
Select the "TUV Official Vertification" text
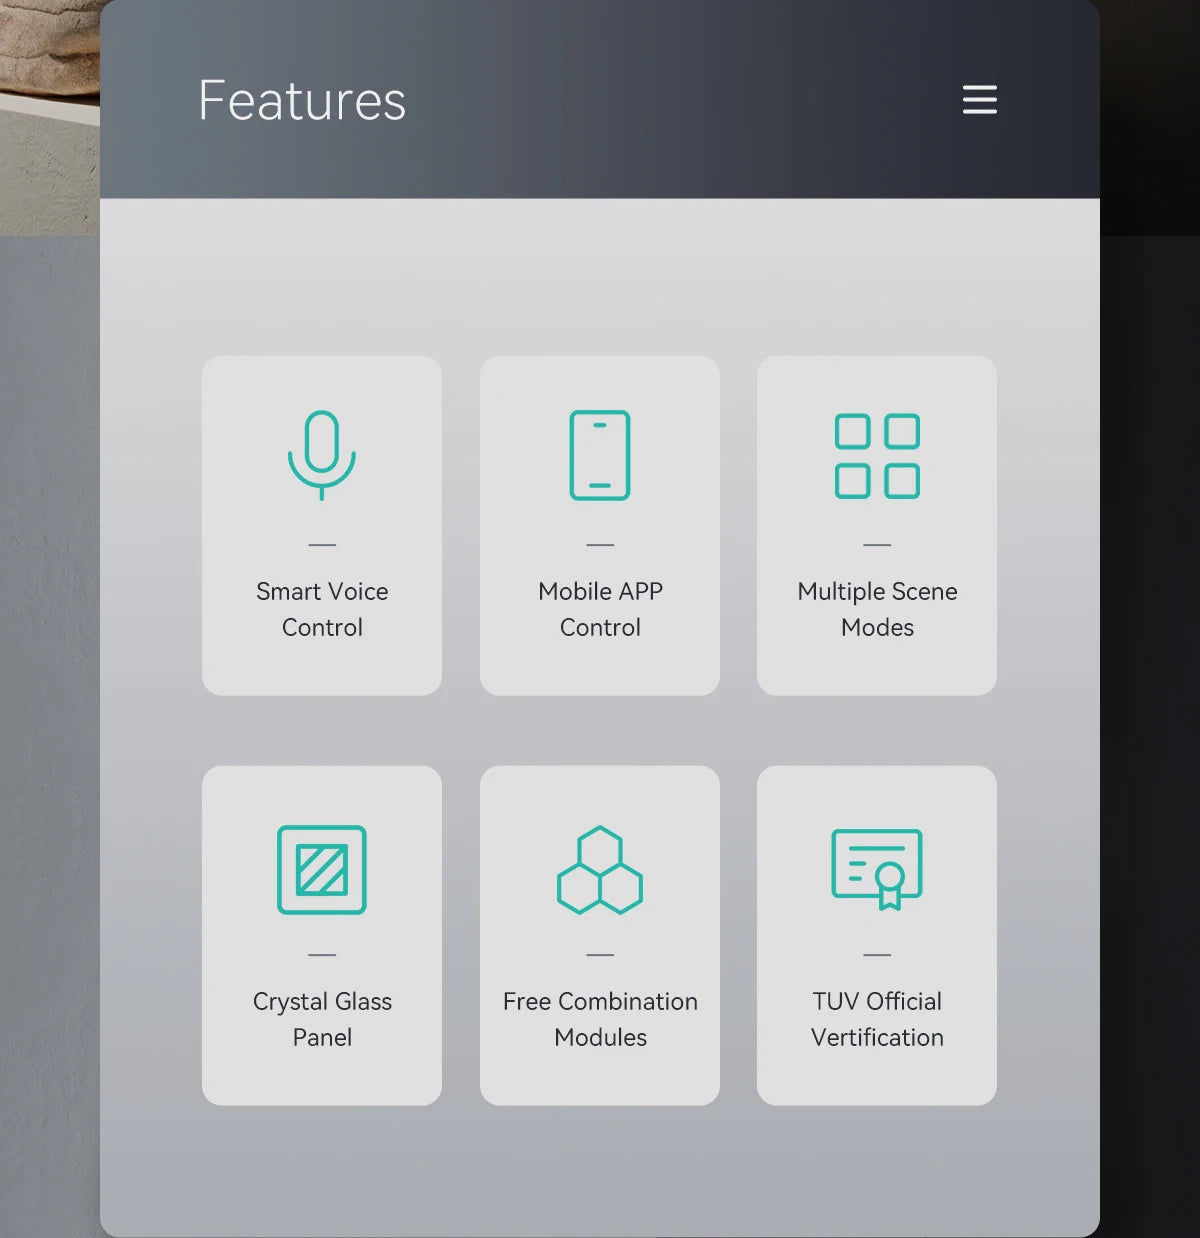(877, 1019)
